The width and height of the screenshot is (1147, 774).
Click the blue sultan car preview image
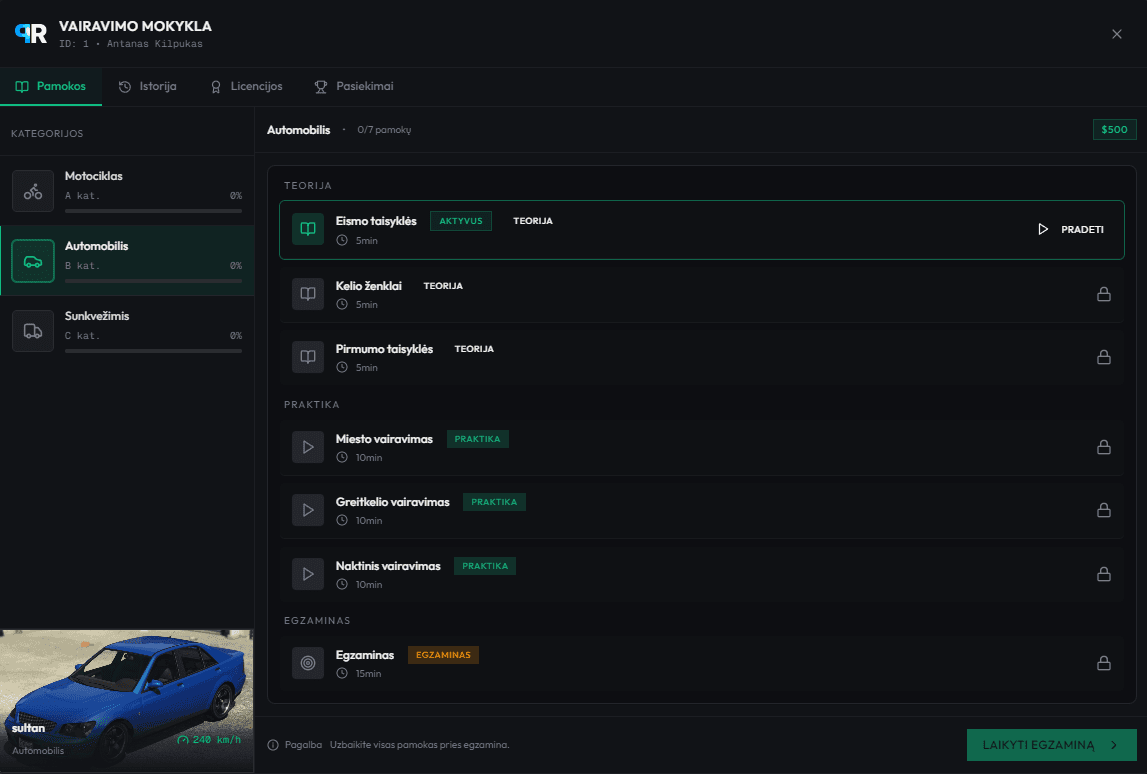[x=127, y=690]
